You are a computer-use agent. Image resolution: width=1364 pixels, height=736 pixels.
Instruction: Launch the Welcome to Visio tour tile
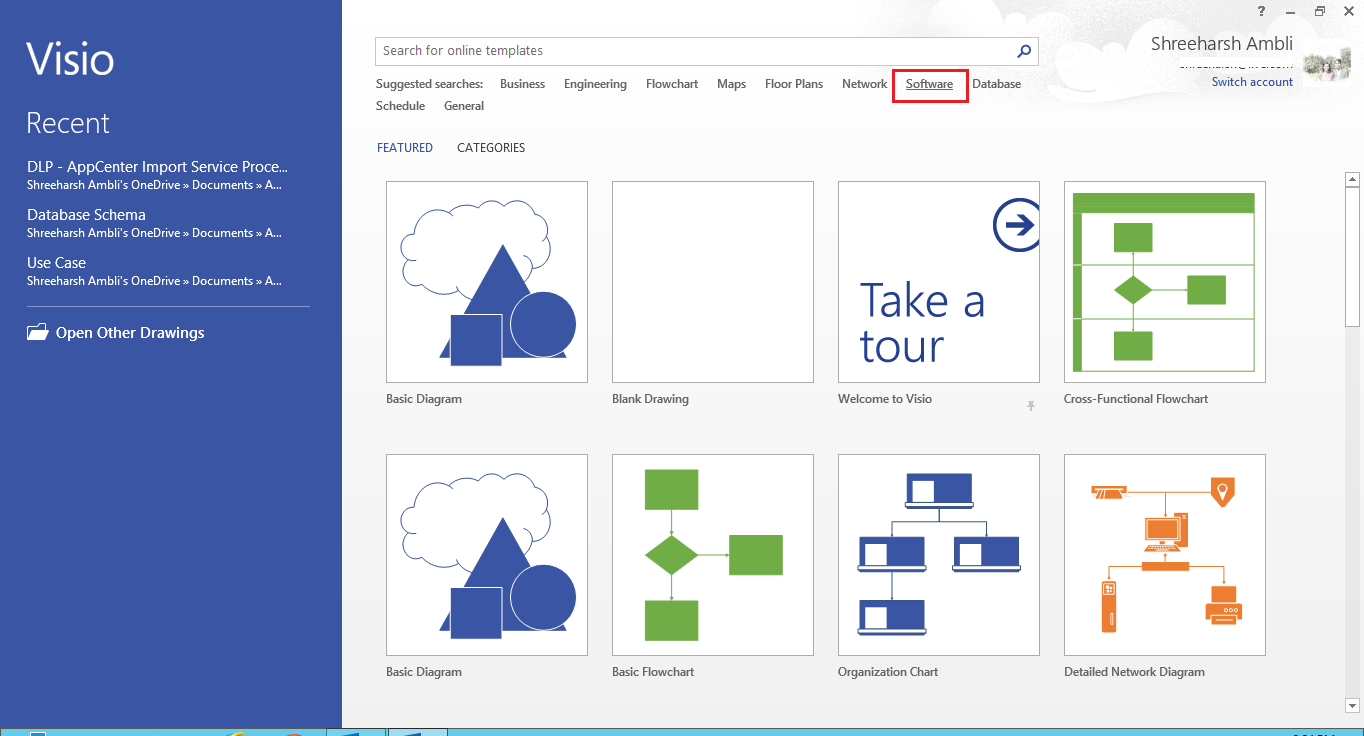click(939, 282)
